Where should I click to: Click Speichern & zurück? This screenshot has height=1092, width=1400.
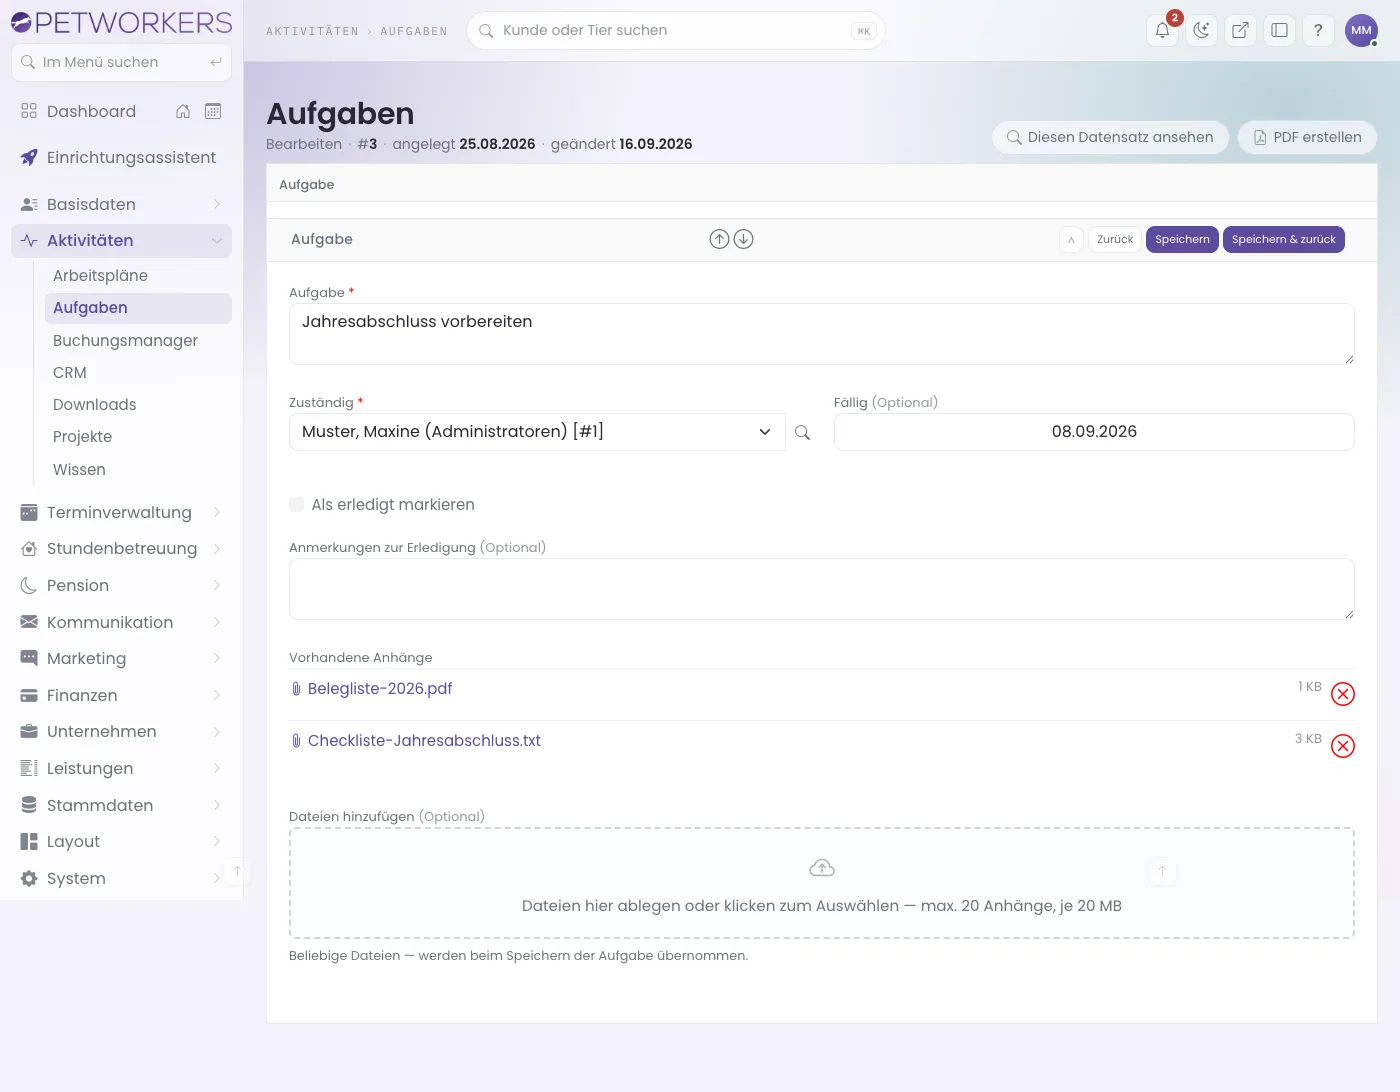[1284, 240]
